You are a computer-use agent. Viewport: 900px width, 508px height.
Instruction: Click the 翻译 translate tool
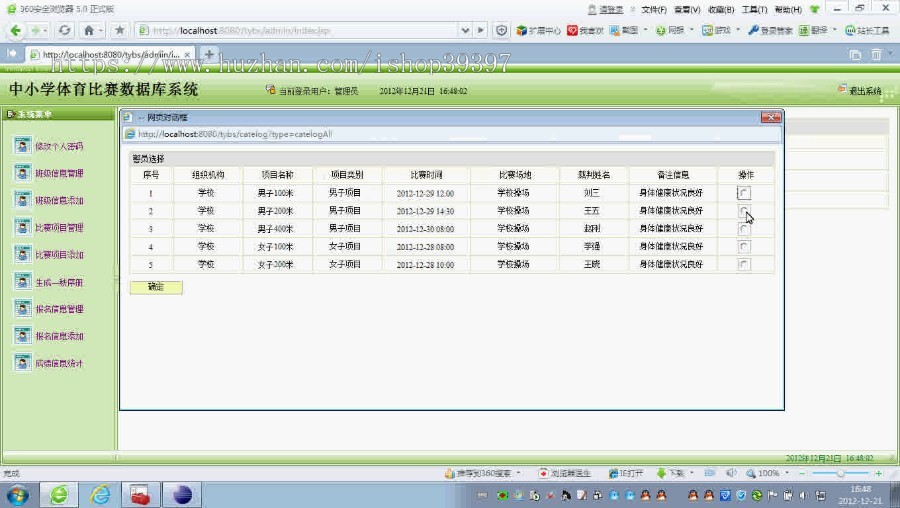tap(813, 30)
